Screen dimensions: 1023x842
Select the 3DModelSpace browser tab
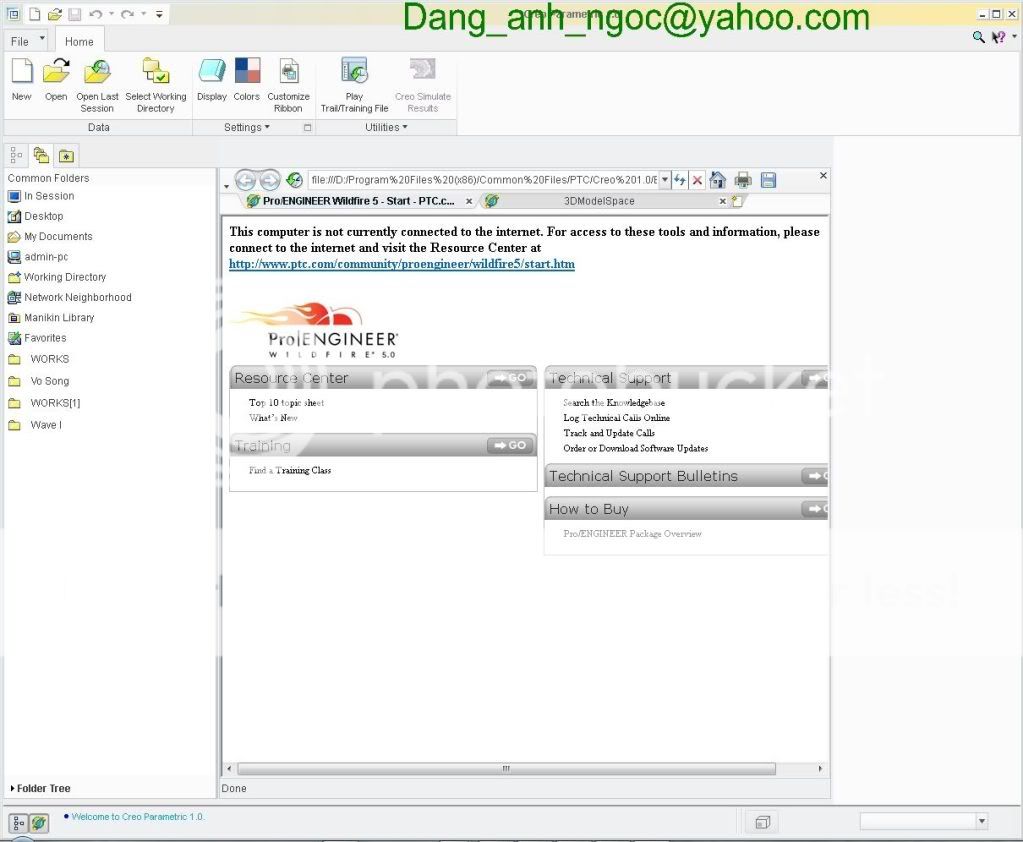tap(599, 201)
